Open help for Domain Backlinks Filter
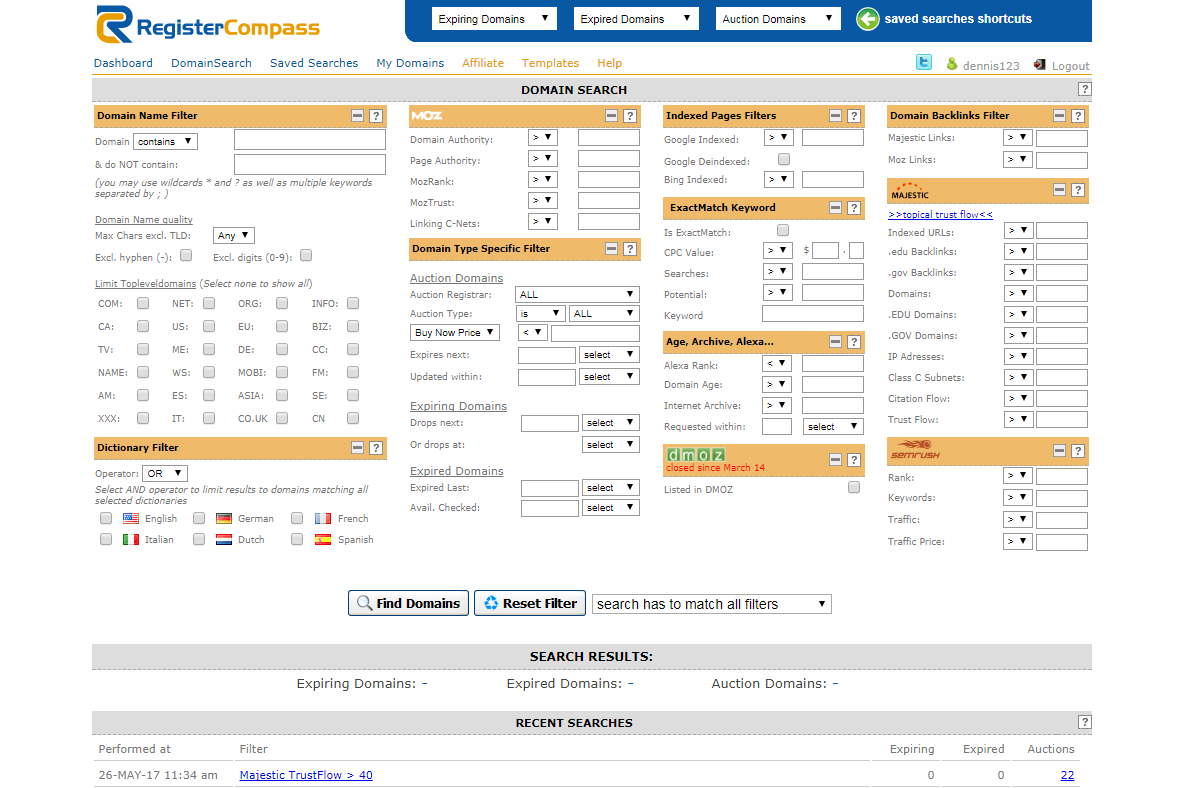This screenshot has width=1202, height=788. point(1078,116)
